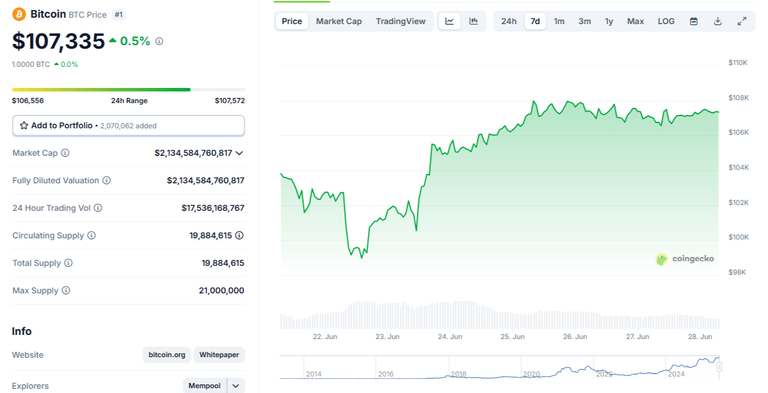Select the line chart view icon

click(449, 21)
